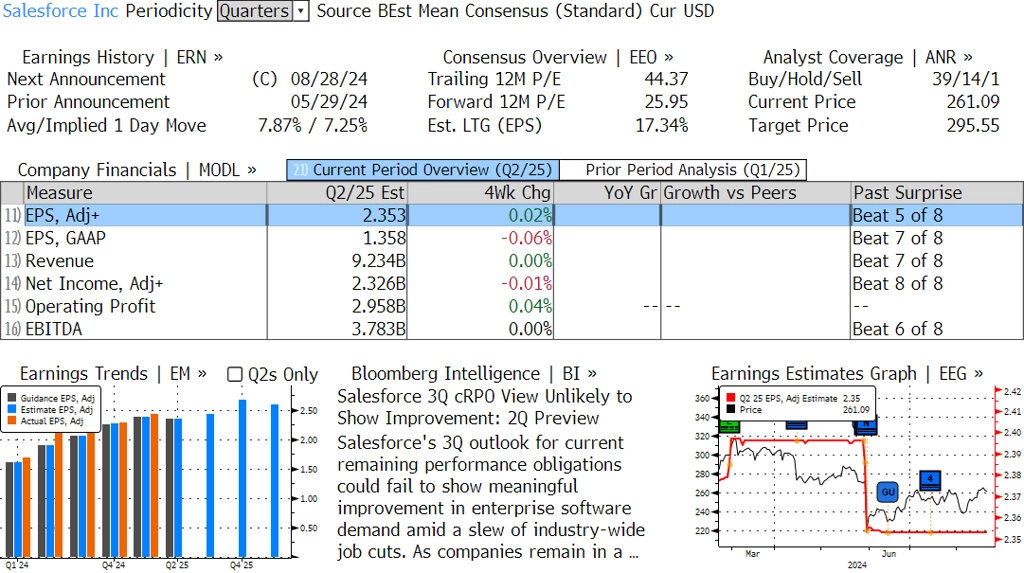
Task: Click the YoY Gr column header
Action: tap(607, 193)
